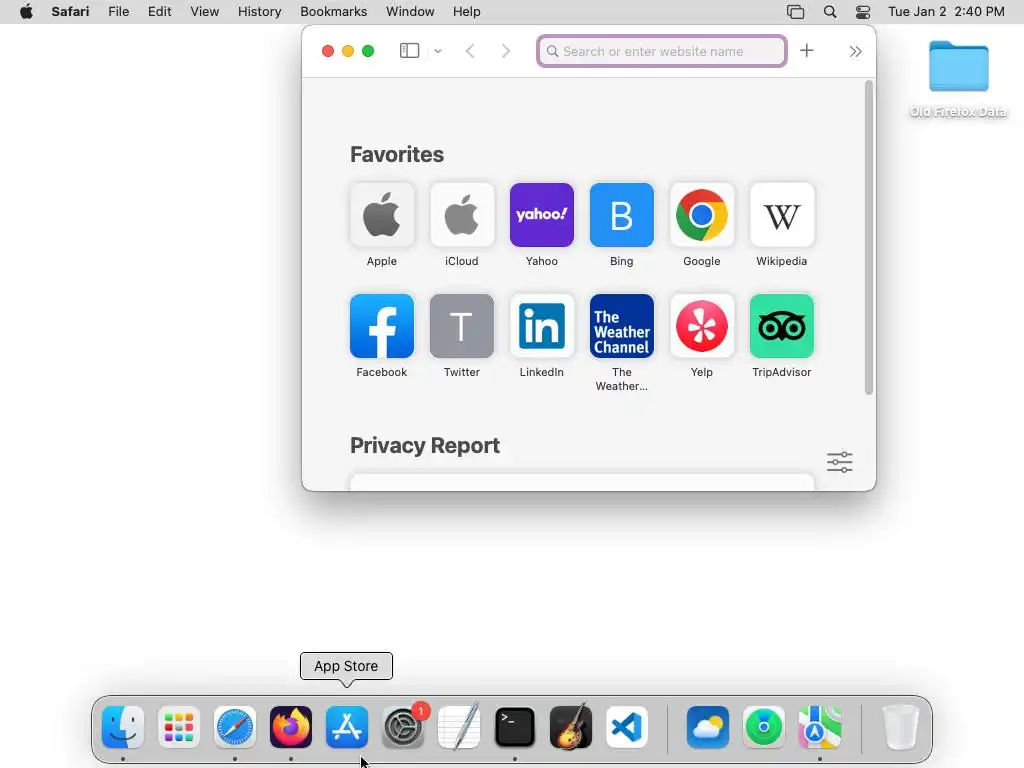Open the Apple logo menu in menu bar
The width and height of the screenshot is (1024, 768).
coord(26,12)
